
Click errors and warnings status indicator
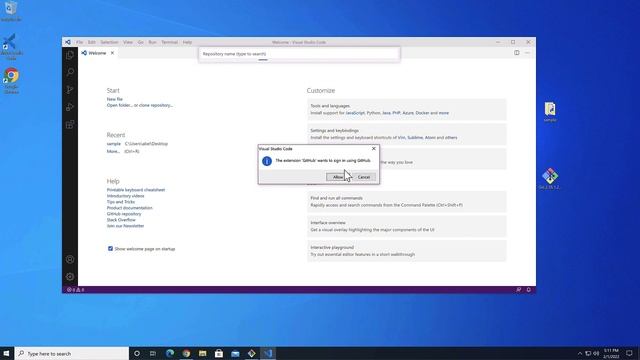tap(75, 289)
